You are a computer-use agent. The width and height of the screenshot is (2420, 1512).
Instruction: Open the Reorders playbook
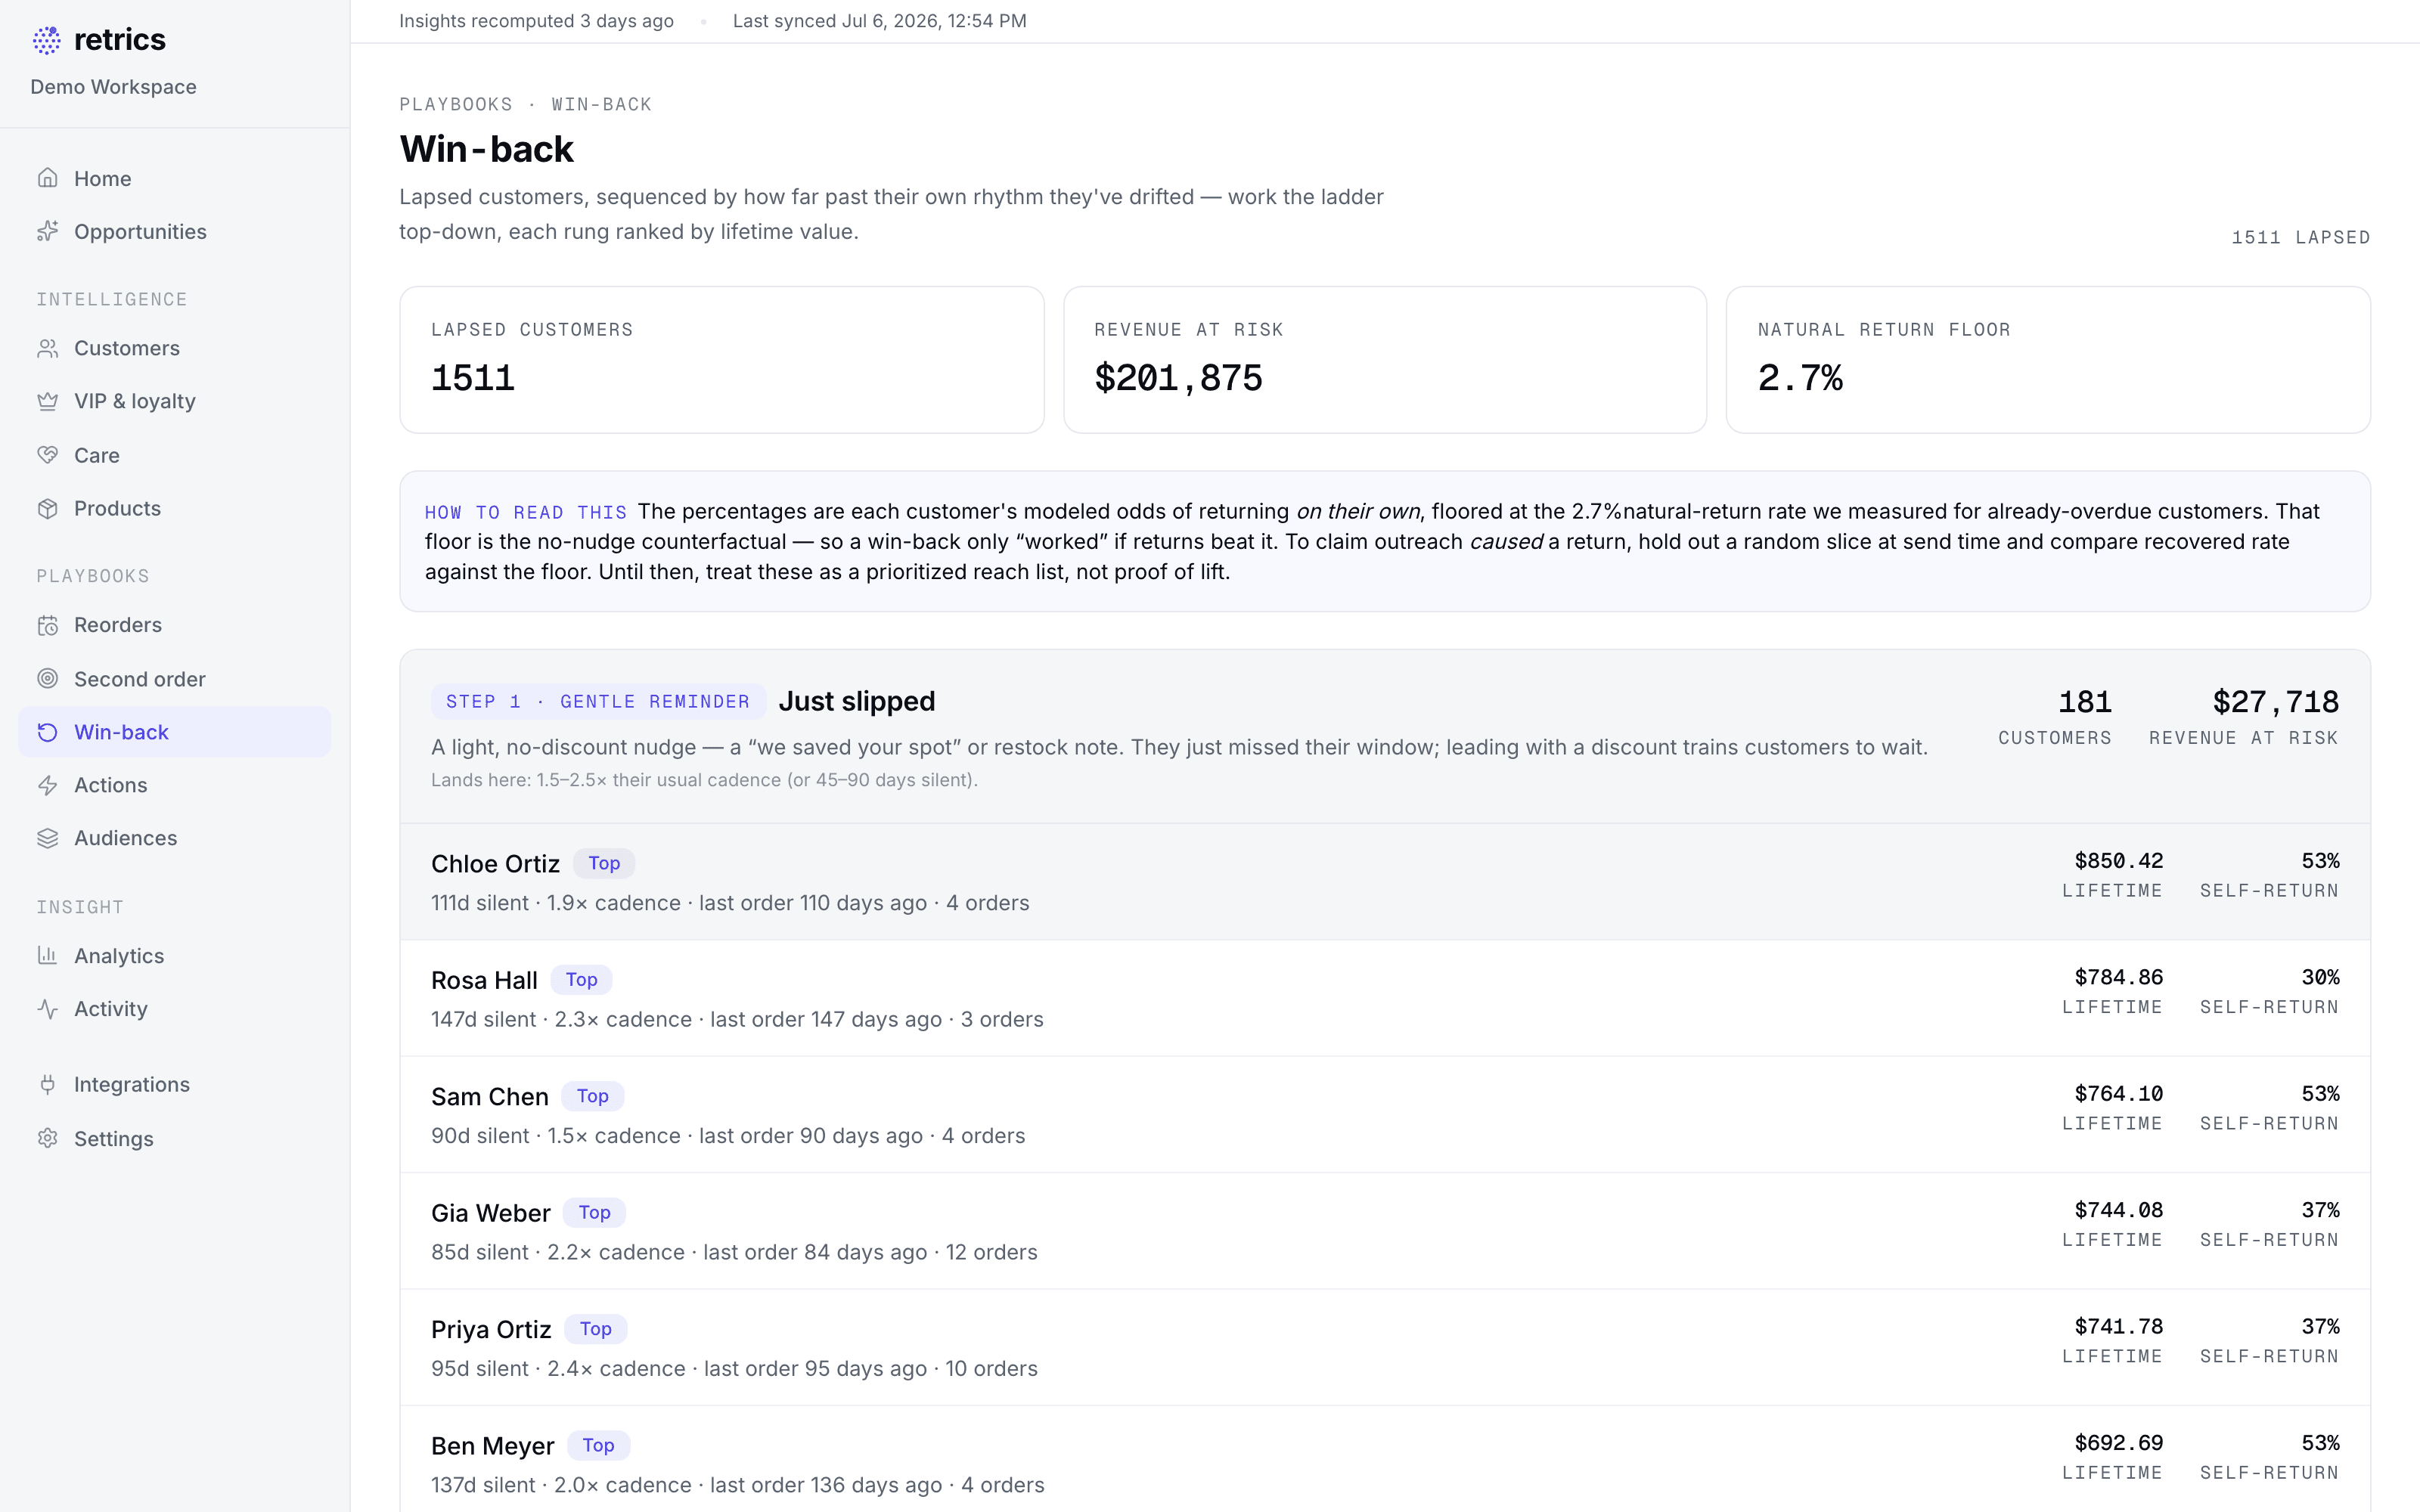point(174,625)
